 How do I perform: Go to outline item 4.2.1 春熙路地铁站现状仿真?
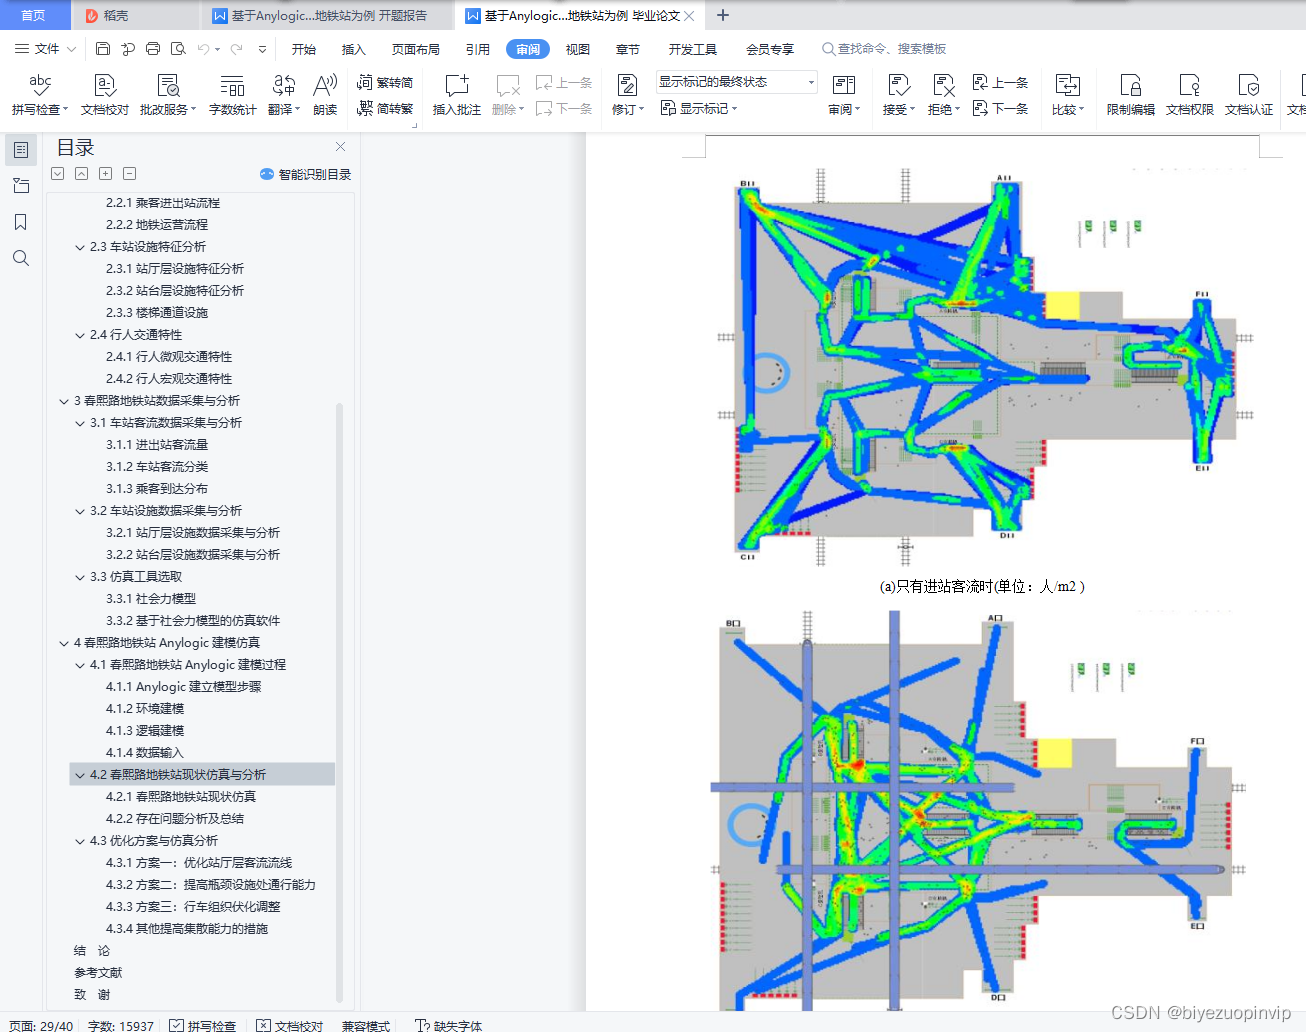tap(181, 797)
